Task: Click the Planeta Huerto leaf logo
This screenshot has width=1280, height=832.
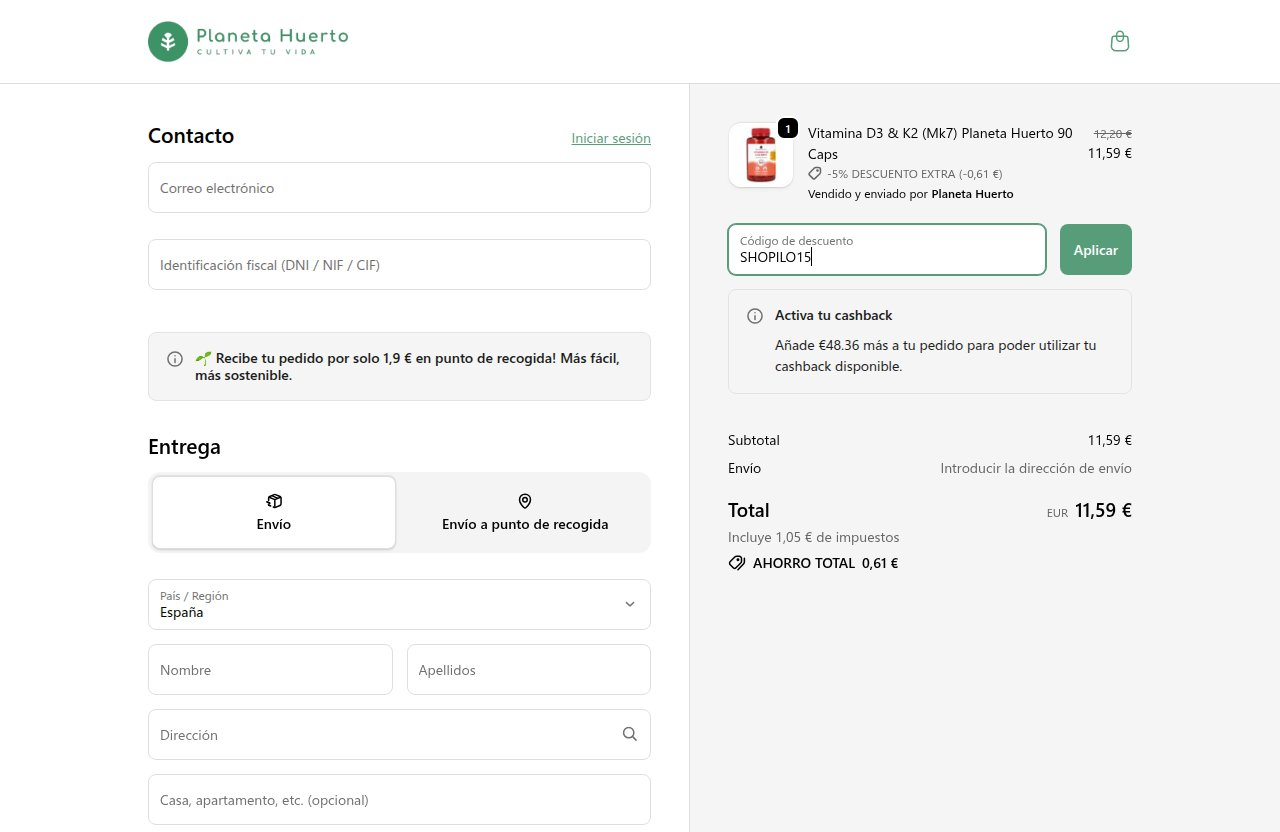Action: [x=168, y=41]
